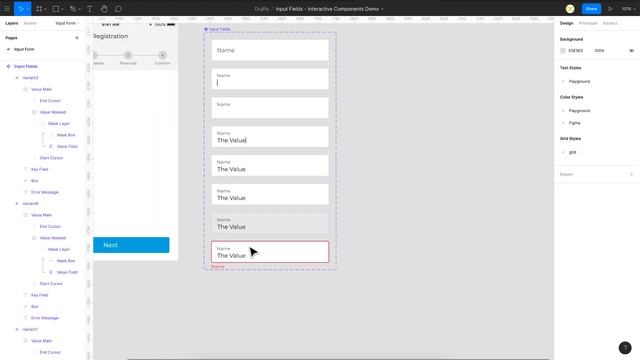The width and height of the screenshot is (640, 360).
Task: Select the Hand tool
Action: click(104, 9)
